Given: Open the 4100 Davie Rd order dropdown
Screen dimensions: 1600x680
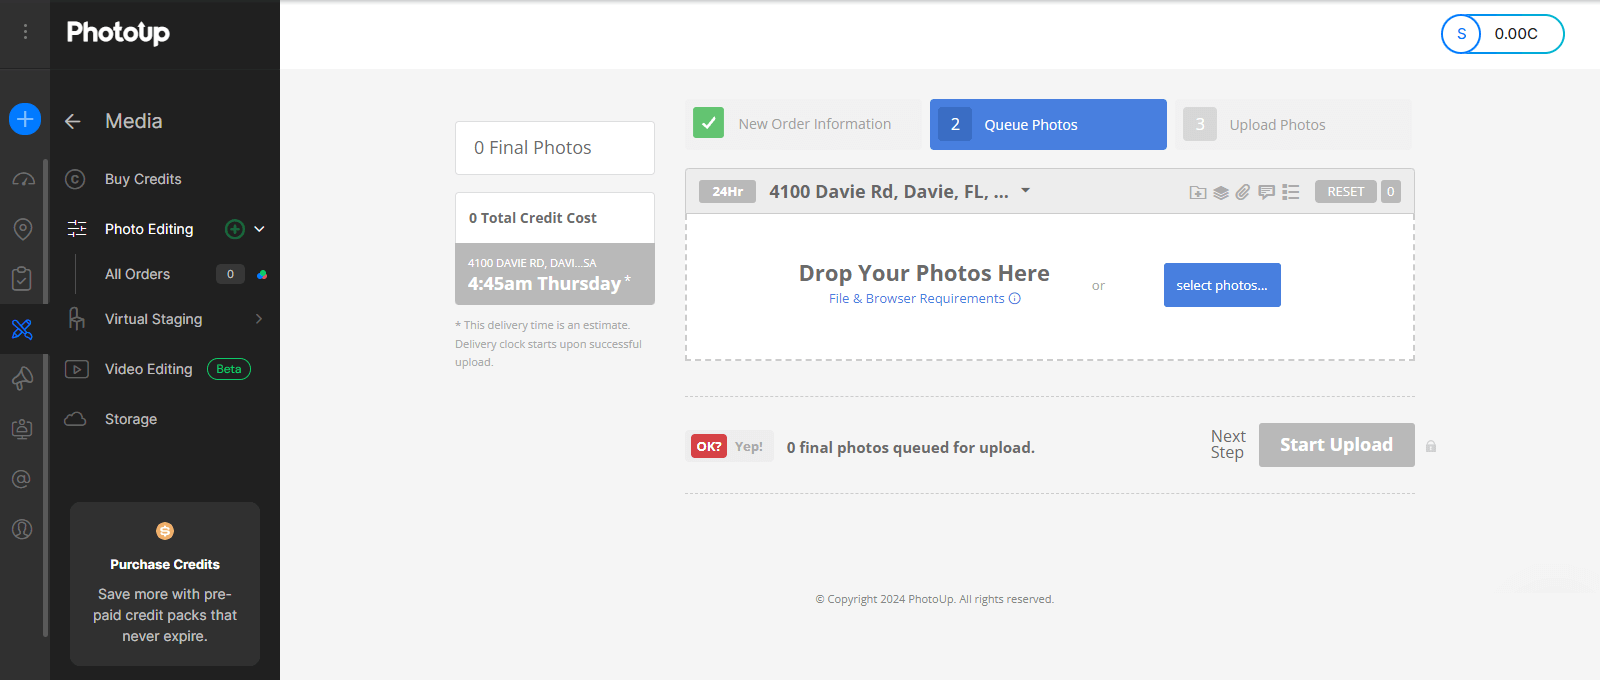Looking at the screenshot, I should tap(1025, 190).
